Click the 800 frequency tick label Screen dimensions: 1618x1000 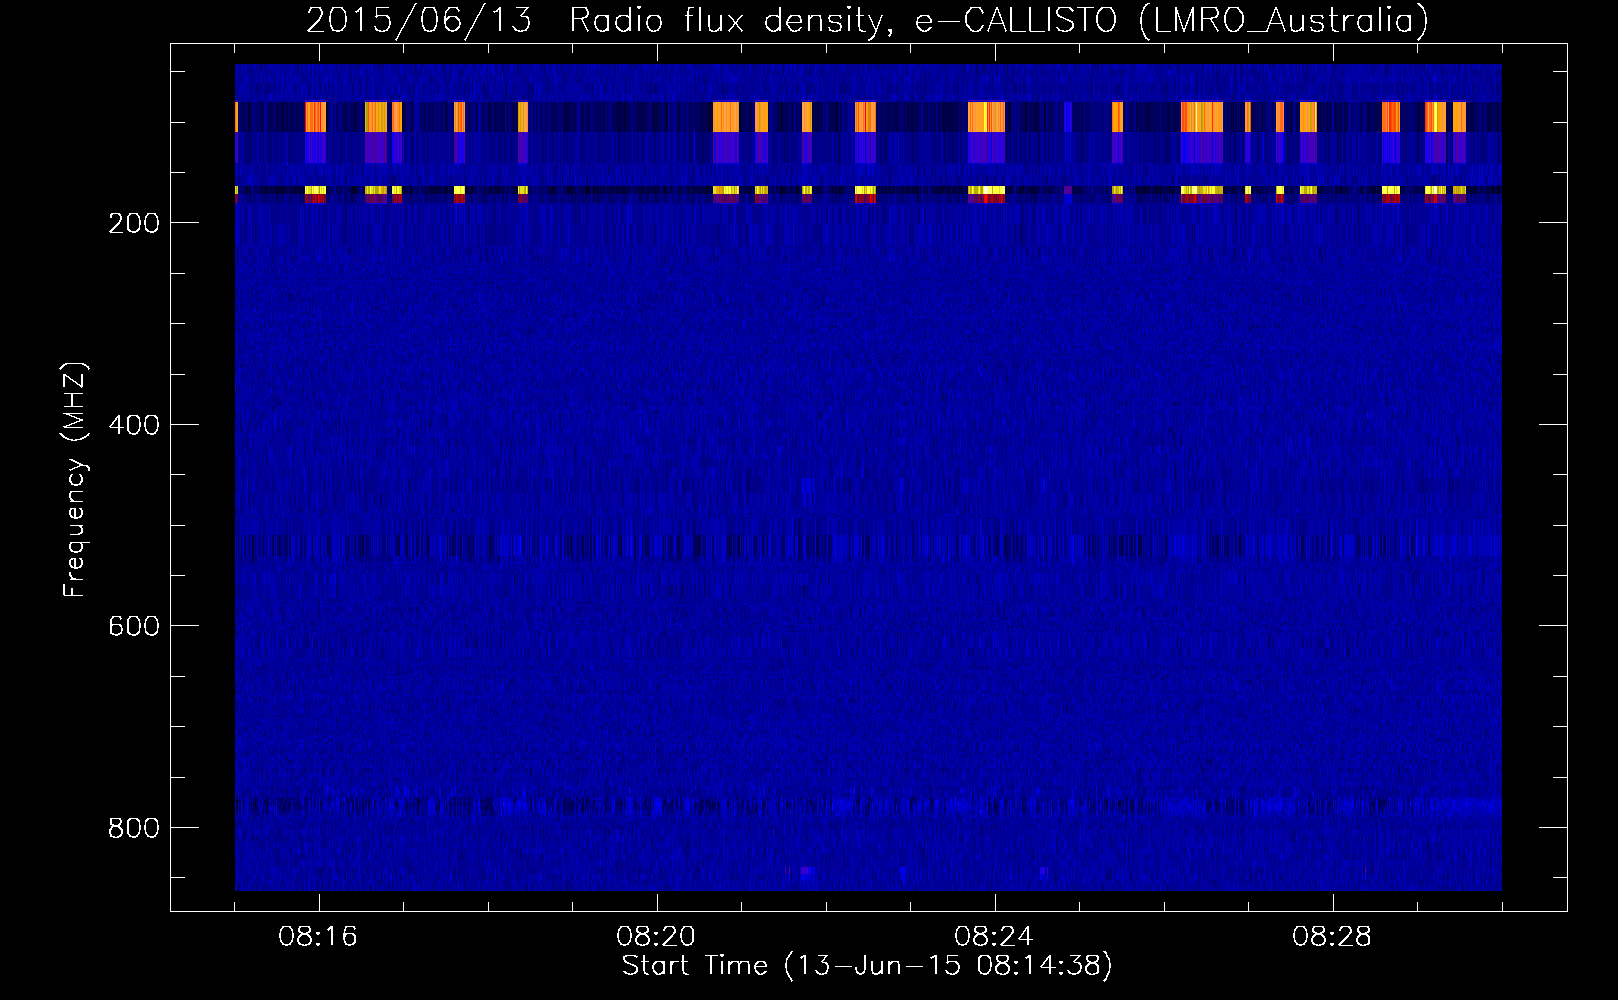pos(134,828)
